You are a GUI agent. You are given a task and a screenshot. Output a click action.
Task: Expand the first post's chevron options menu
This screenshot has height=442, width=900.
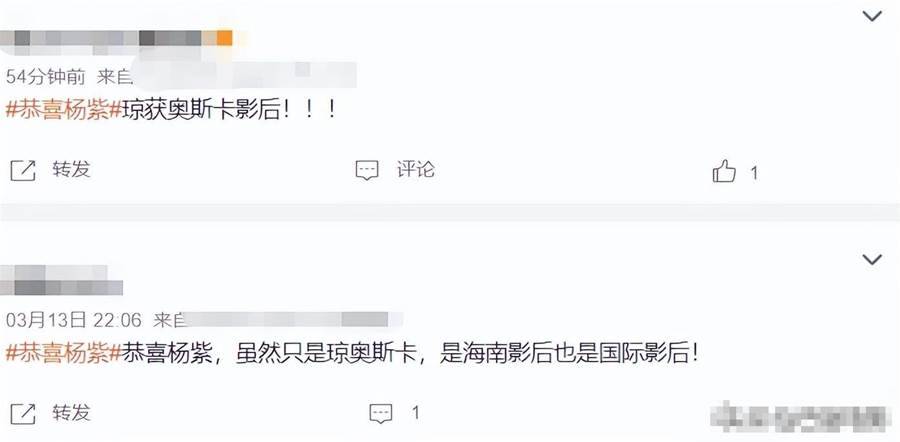pyautogui.click(x=872, y=16)
